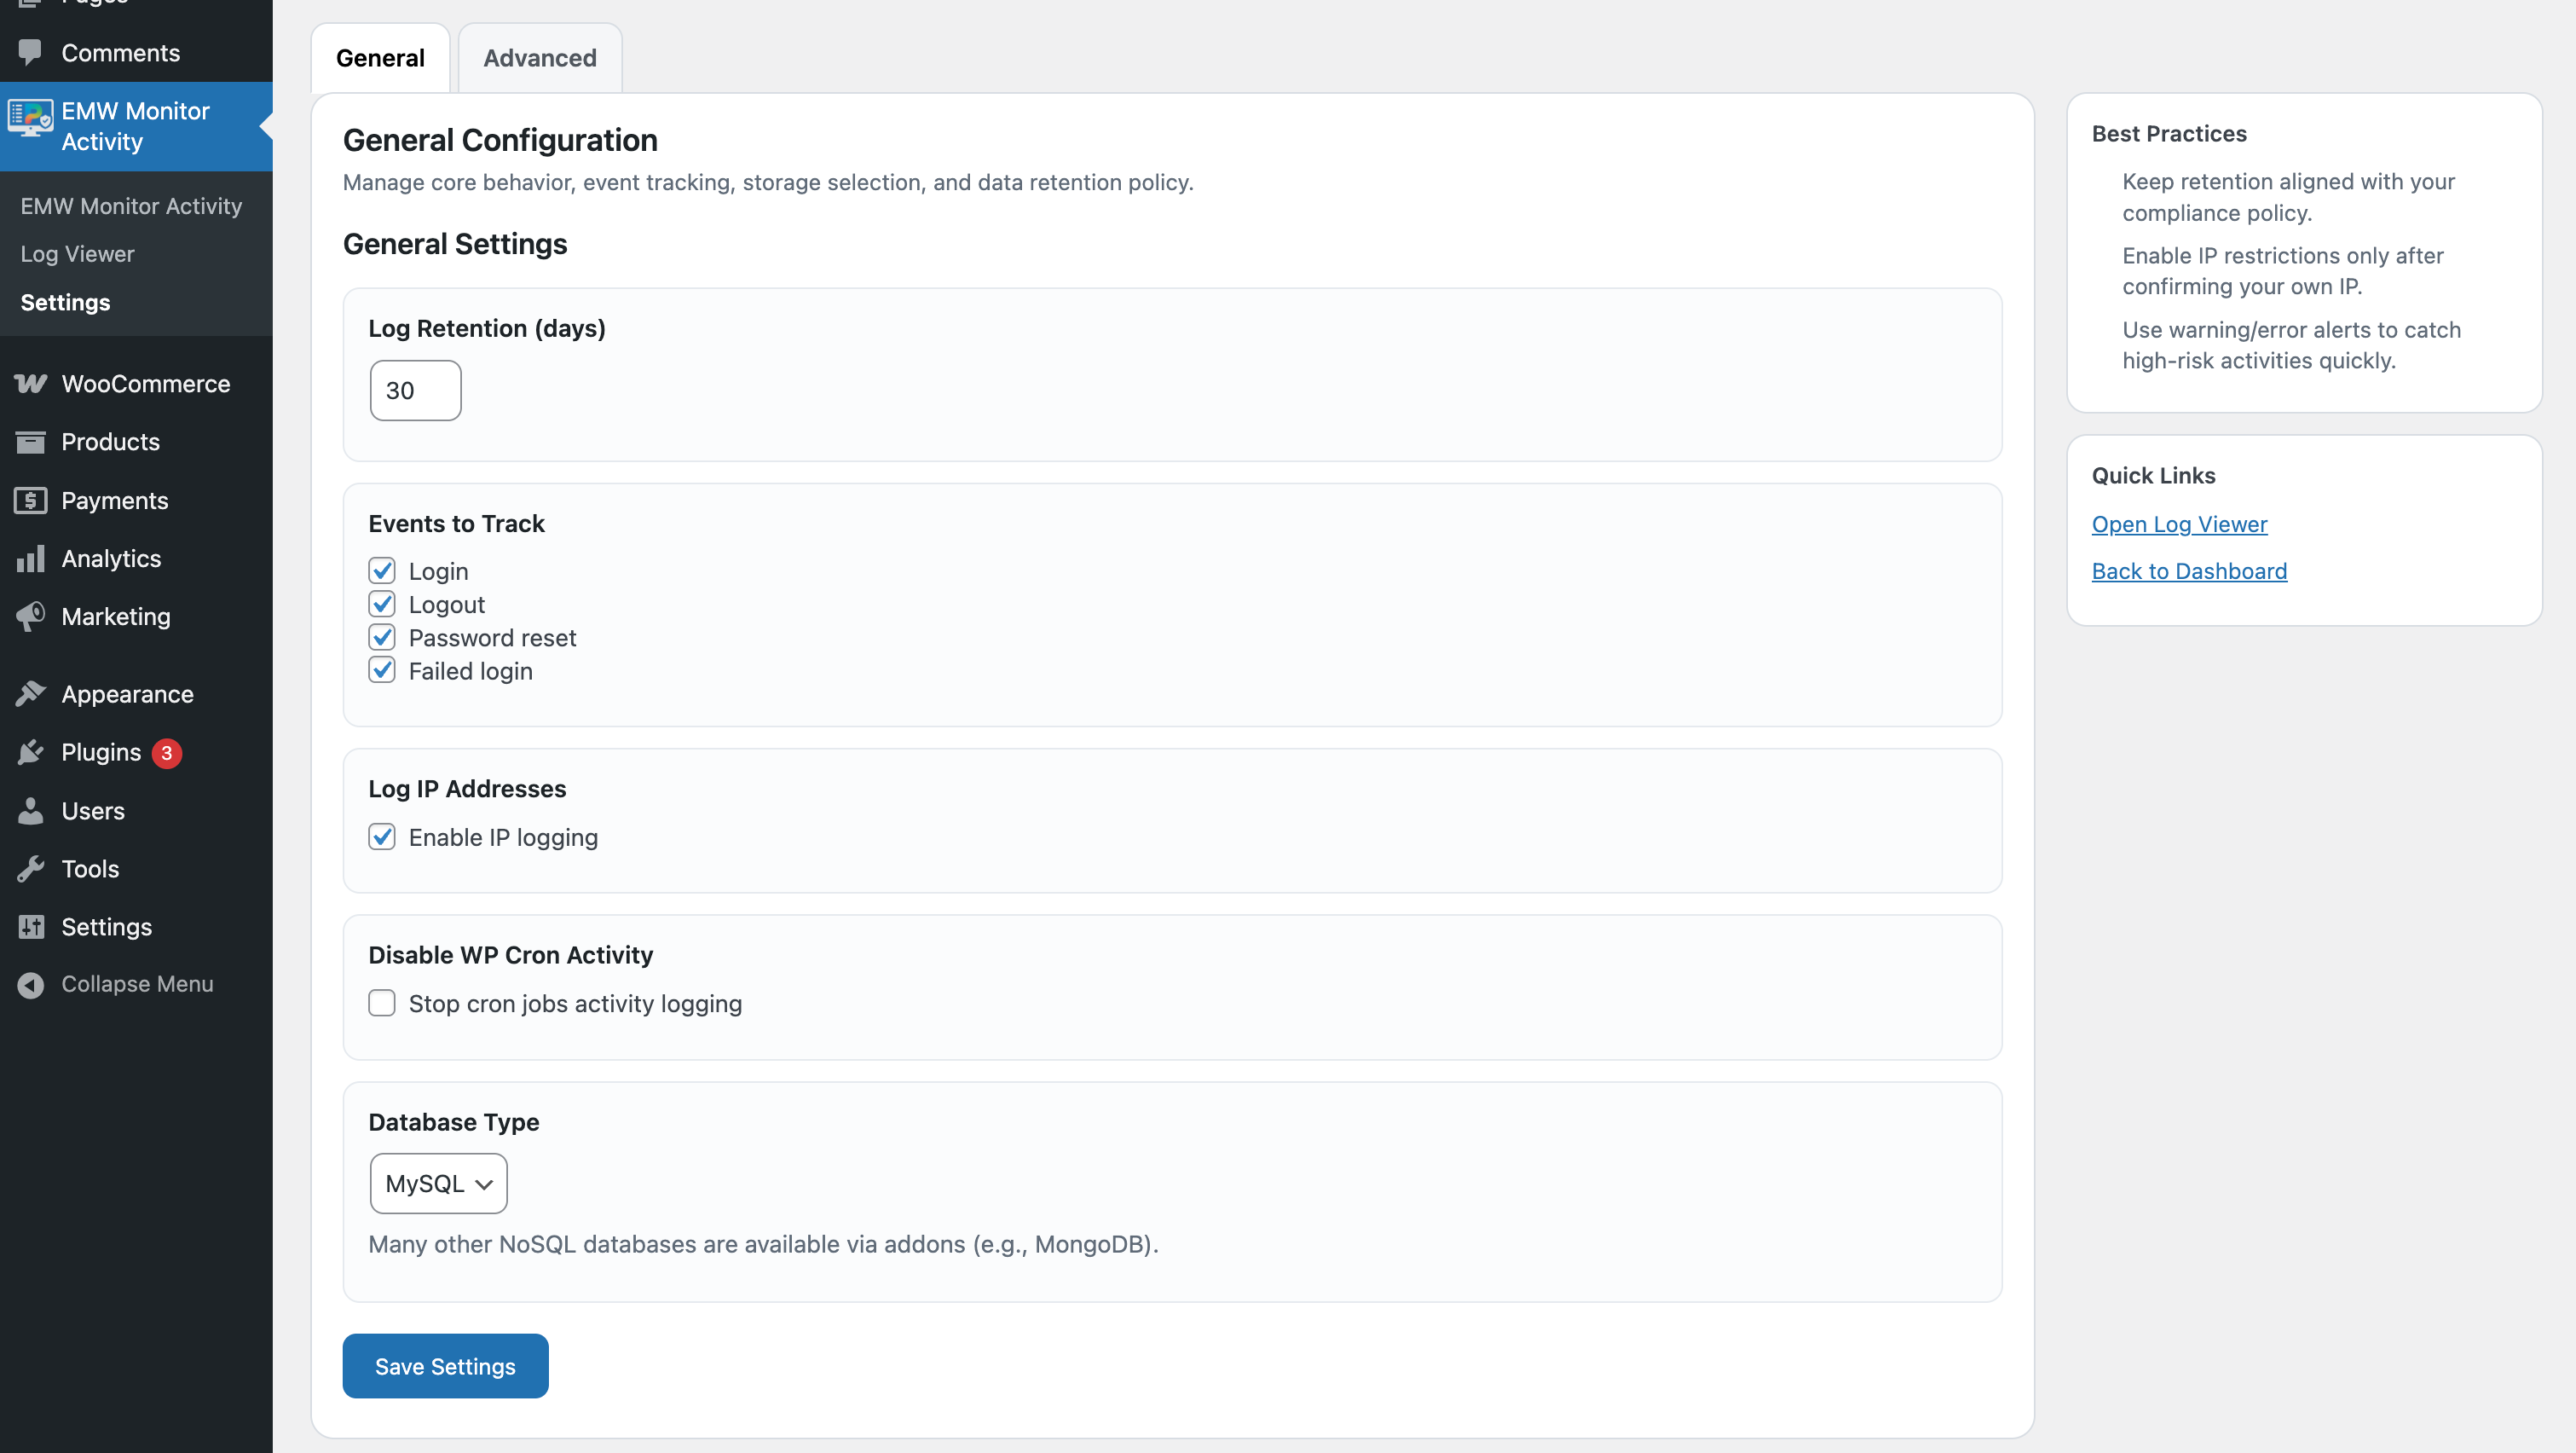Click the Appearance paintbrush icon

pyautogui.click(x=30, y=694)
